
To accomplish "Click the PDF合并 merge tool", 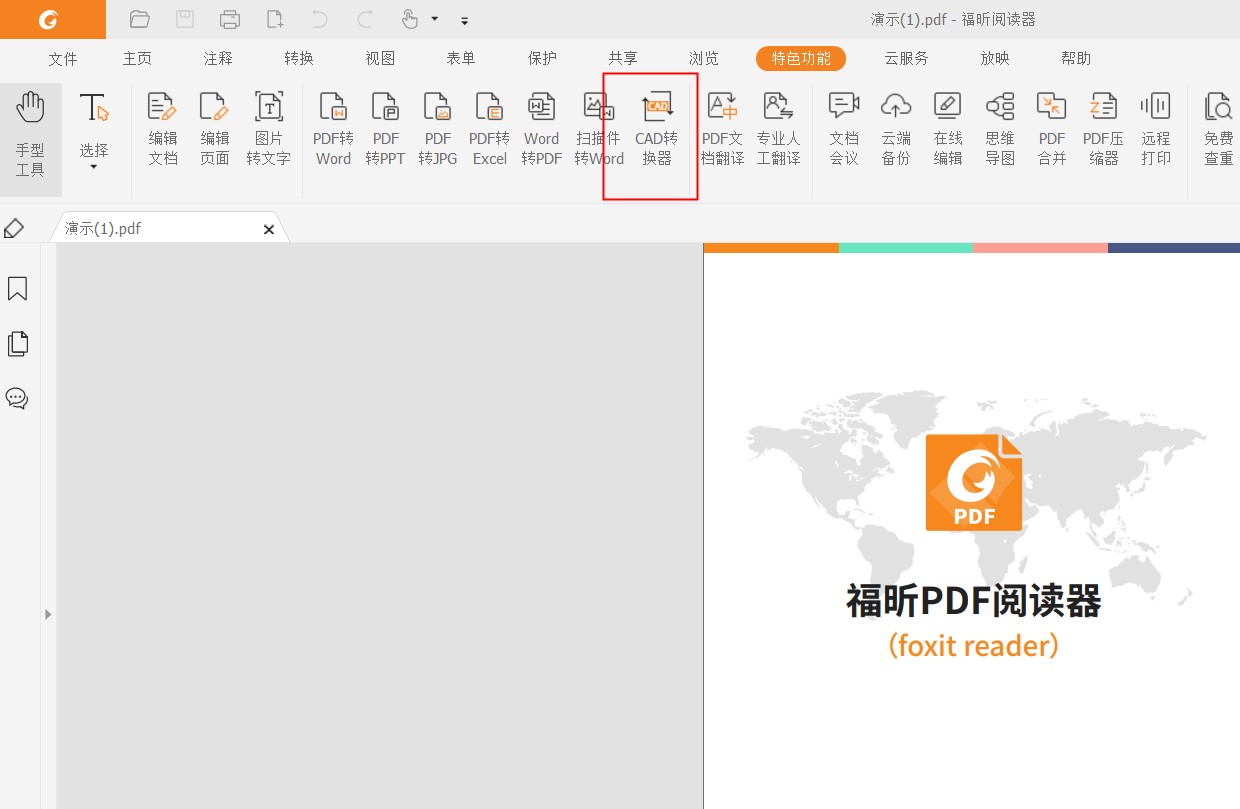I will pos(1052,130).
